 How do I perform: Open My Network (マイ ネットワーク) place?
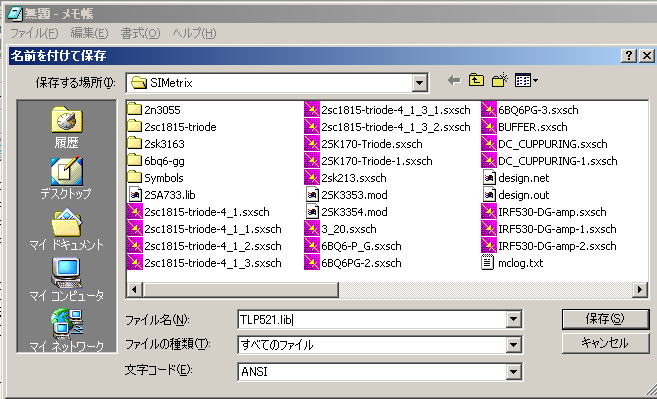point(66,330)
